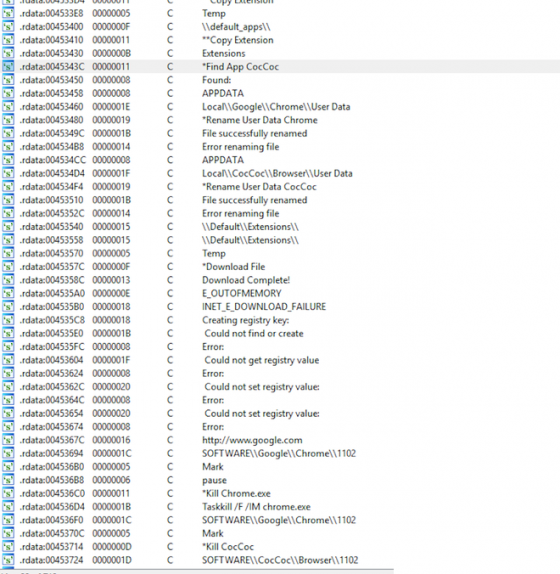Select "SOFTWARE\\Google\\Chrome\\1102" string at 00453694

pos(279,453)
